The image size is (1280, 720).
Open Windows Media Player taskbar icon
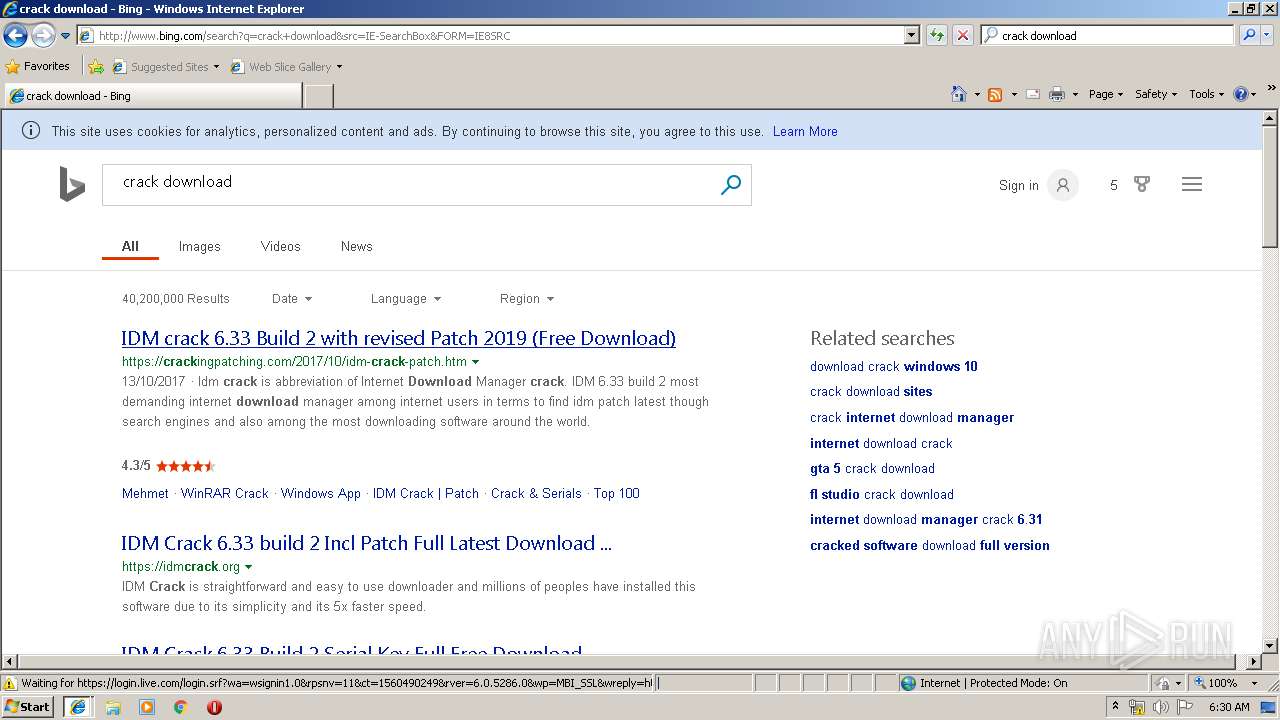(x=147, y=707)
